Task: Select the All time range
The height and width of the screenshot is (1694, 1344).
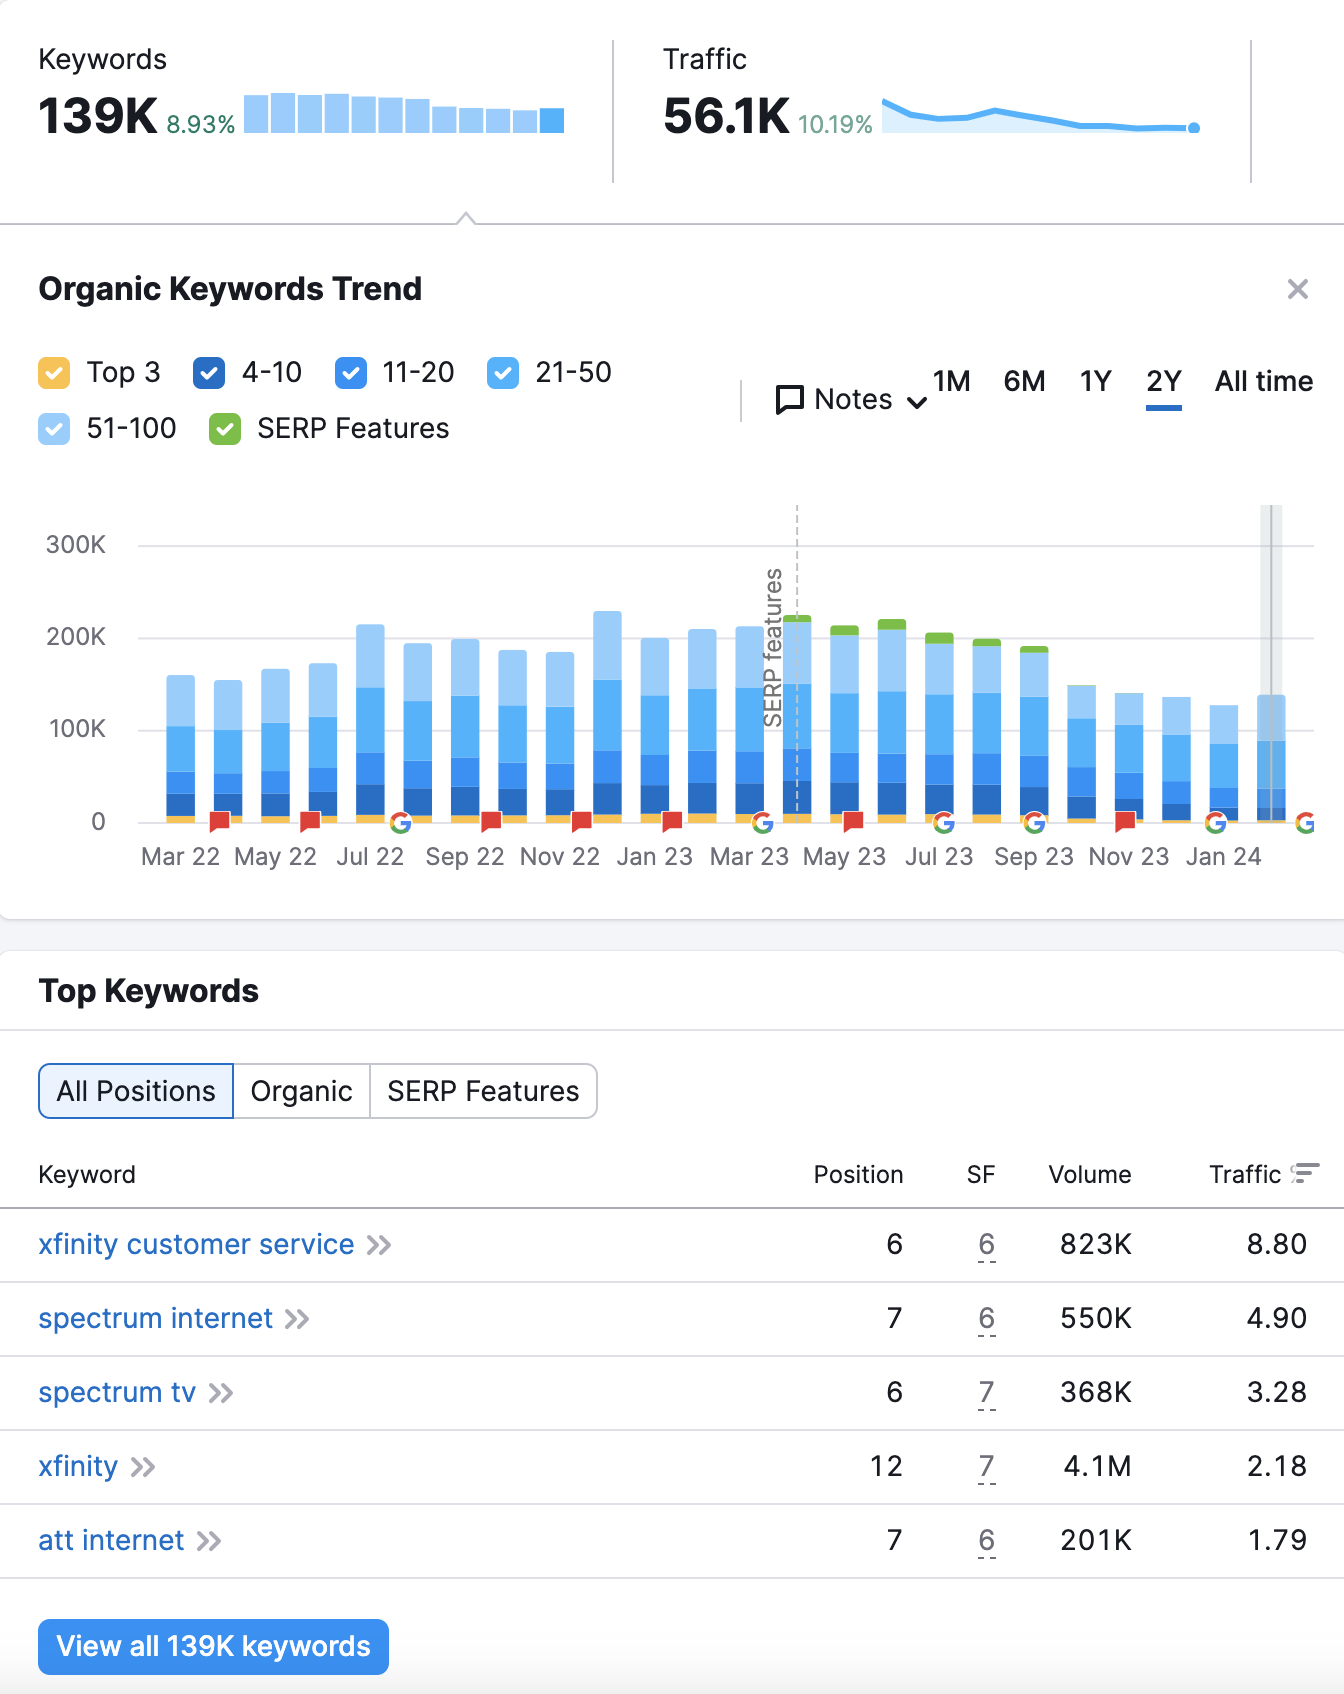Action: (x=1264, y=381)
